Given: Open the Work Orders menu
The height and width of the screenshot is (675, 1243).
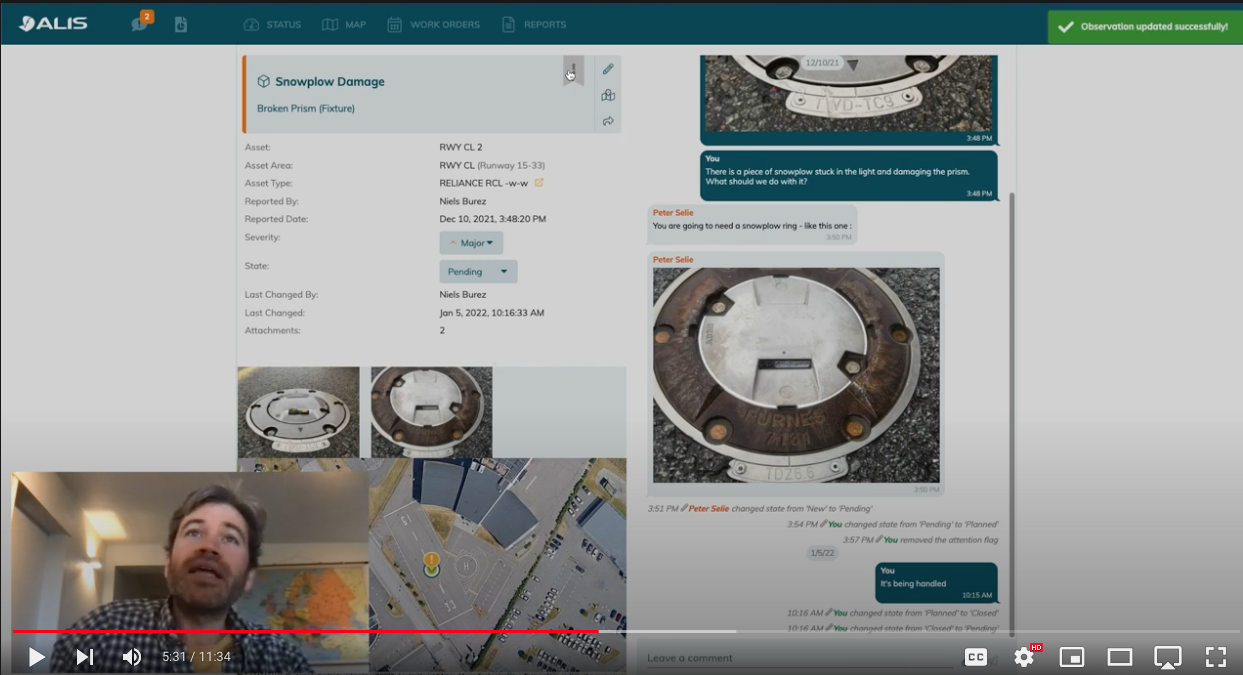Looking at the screenshot, I should click(434, 24).
